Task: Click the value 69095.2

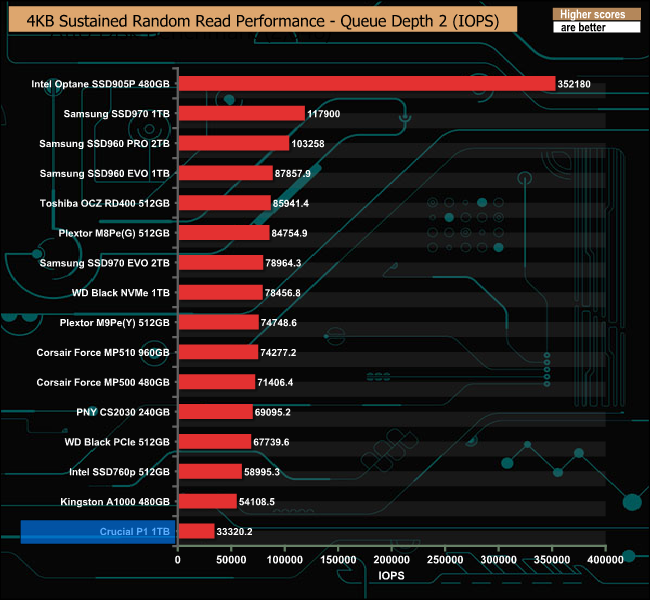Action: [272, 412]
